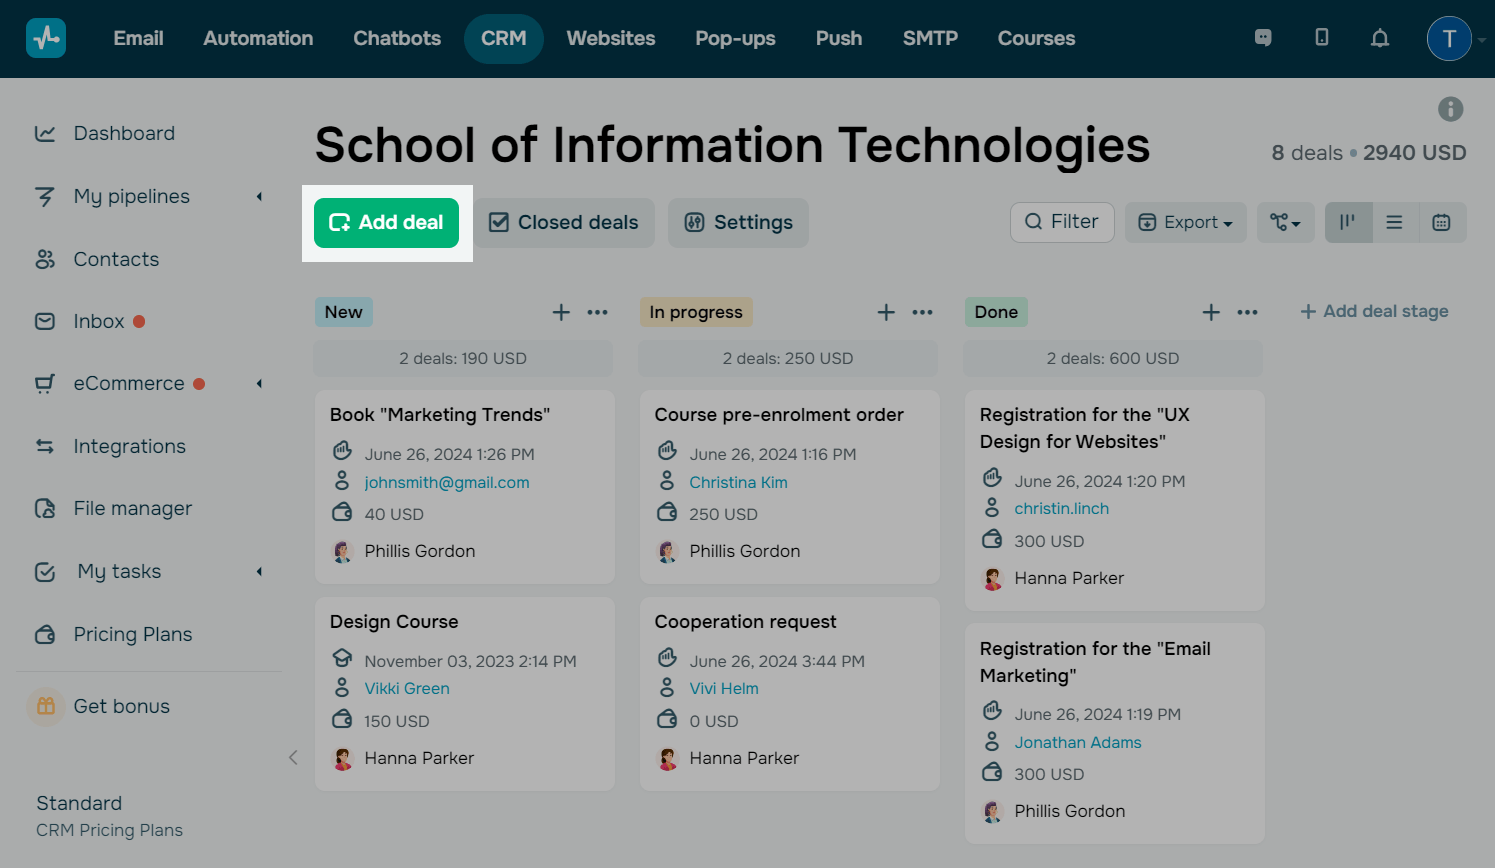Open the chat support icon in header

pyautogui.click(x=1263, y=38)
